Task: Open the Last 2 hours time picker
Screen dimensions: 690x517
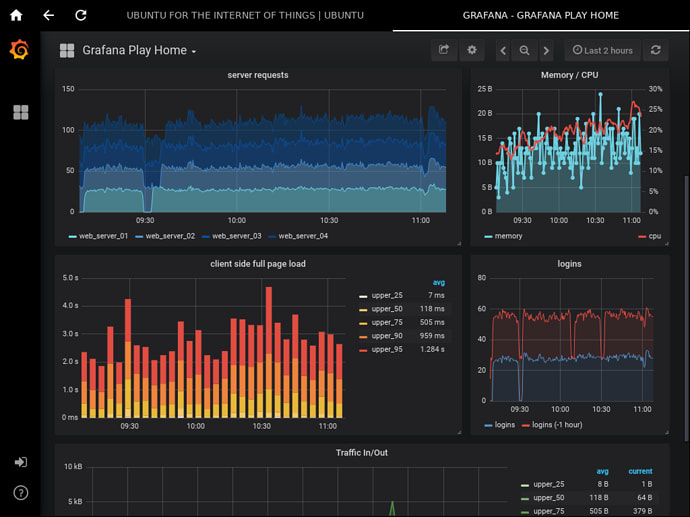Action: click(603, 51)
